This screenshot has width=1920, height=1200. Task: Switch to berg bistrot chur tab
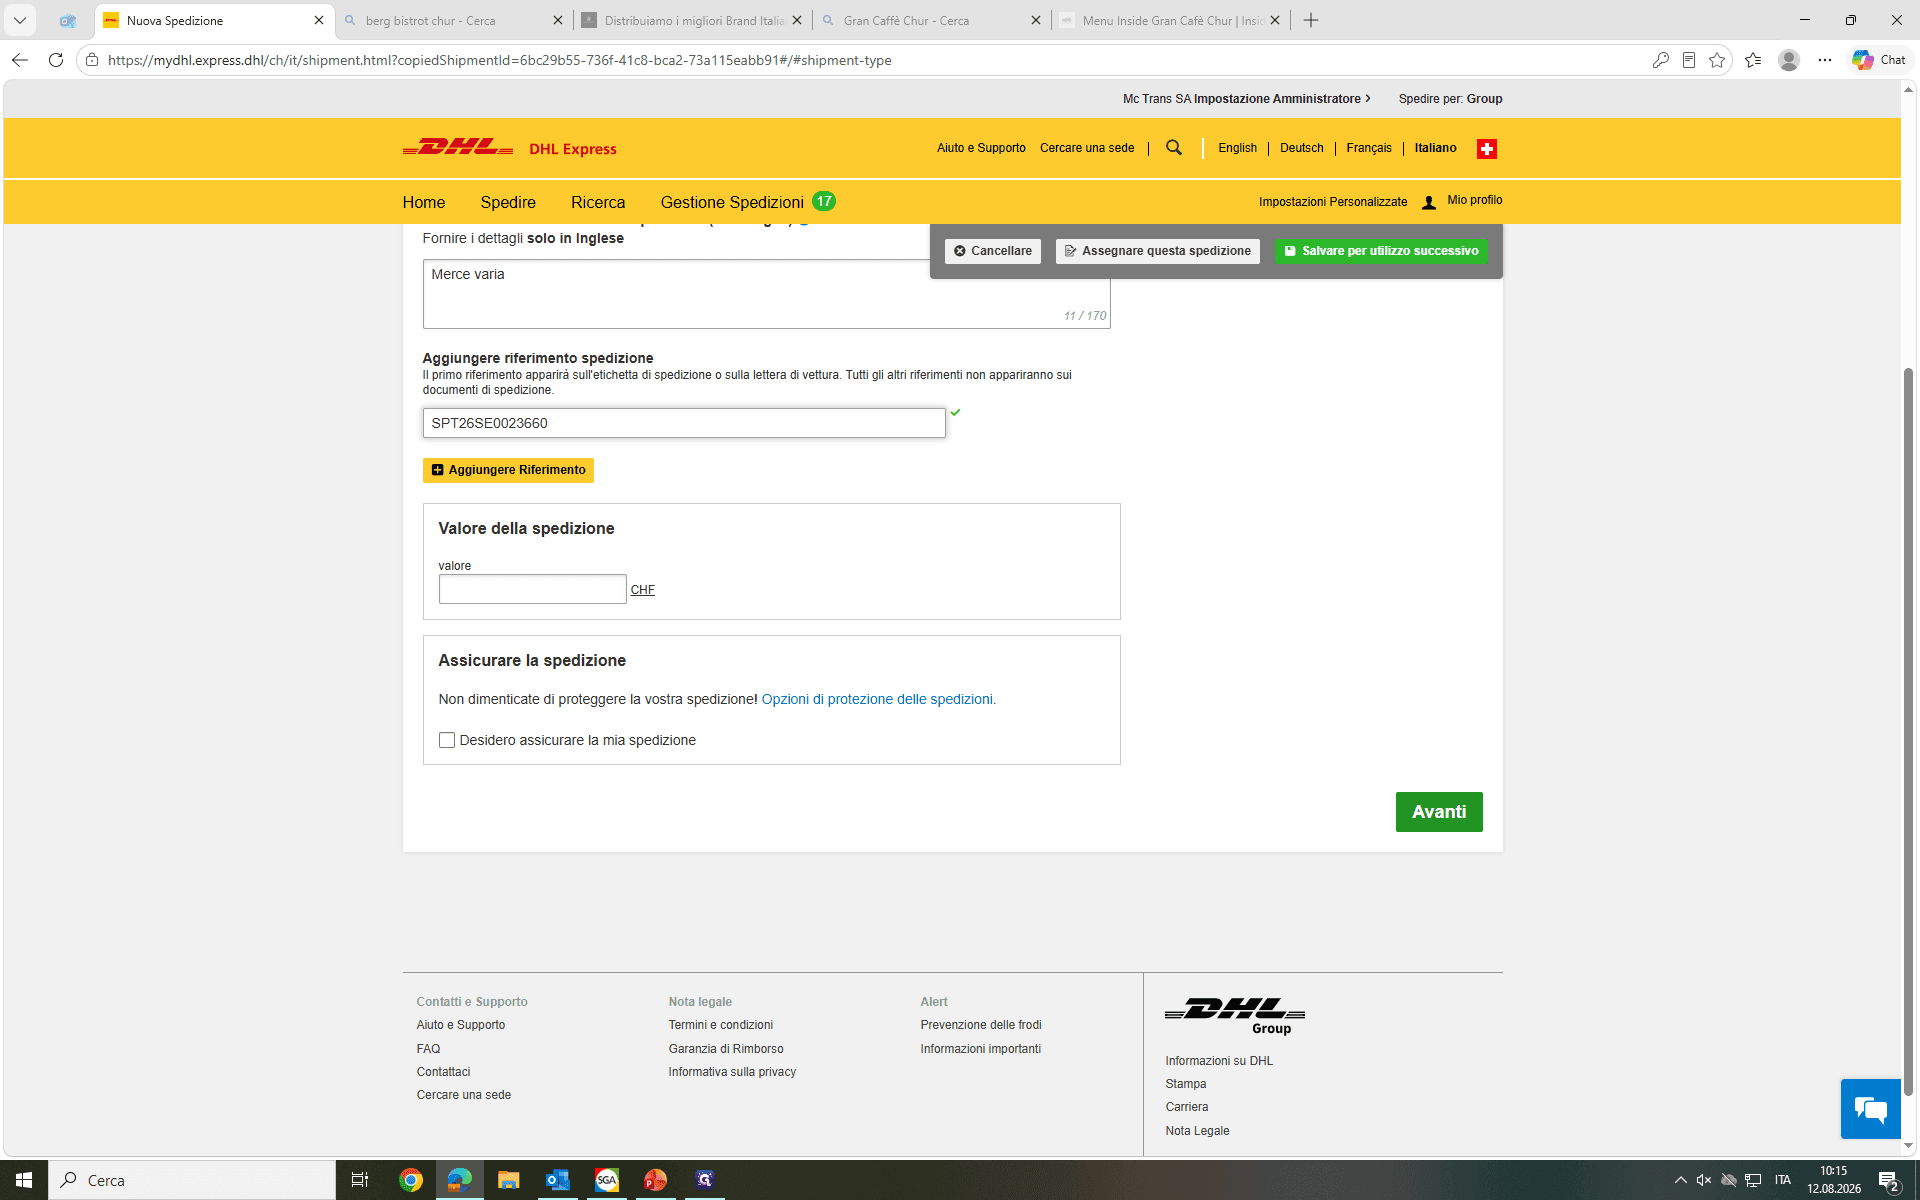tap(454, 20)
